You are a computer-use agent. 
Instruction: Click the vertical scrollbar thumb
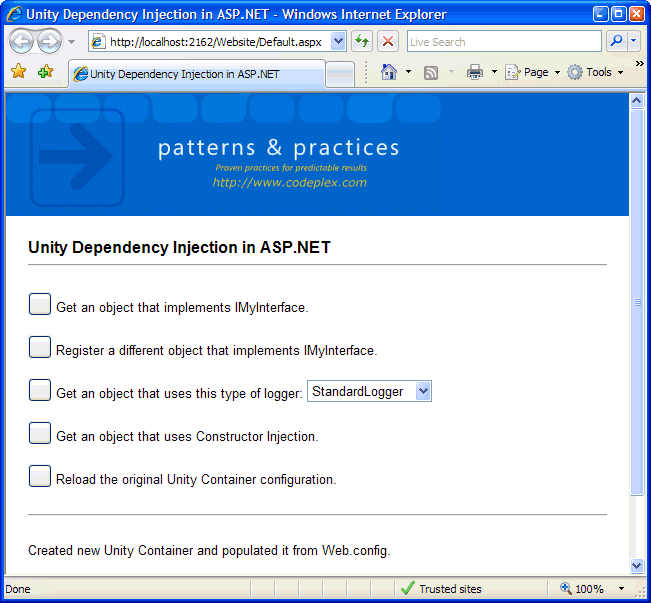point(637,302)
